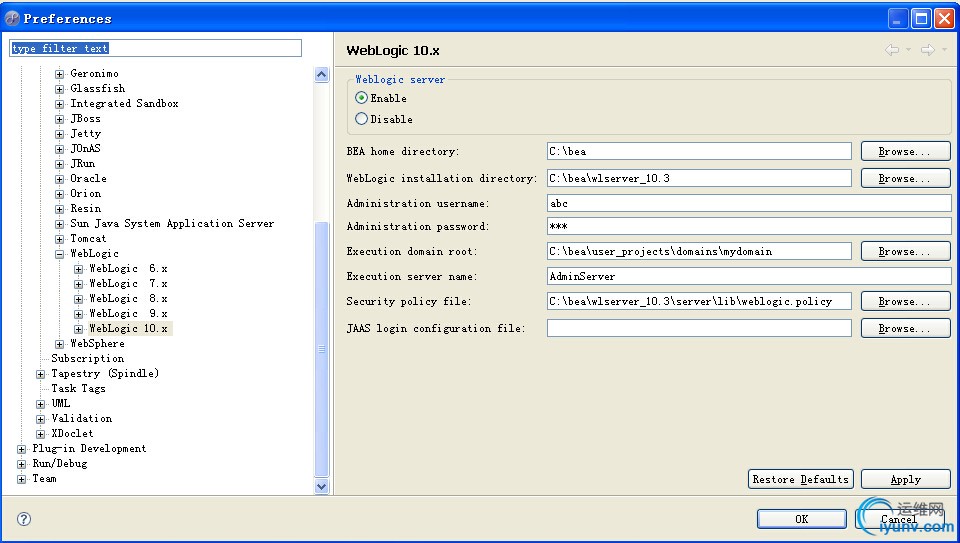The width and height of the screenshot is (960, 543).
Task: Click the Apply button
Action: (x=906, y=479)
